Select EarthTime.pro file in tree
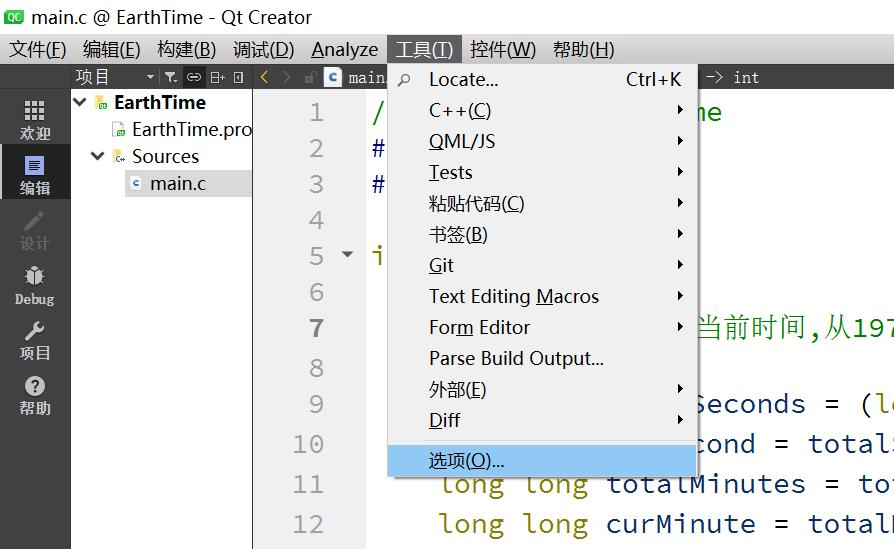 190,129
